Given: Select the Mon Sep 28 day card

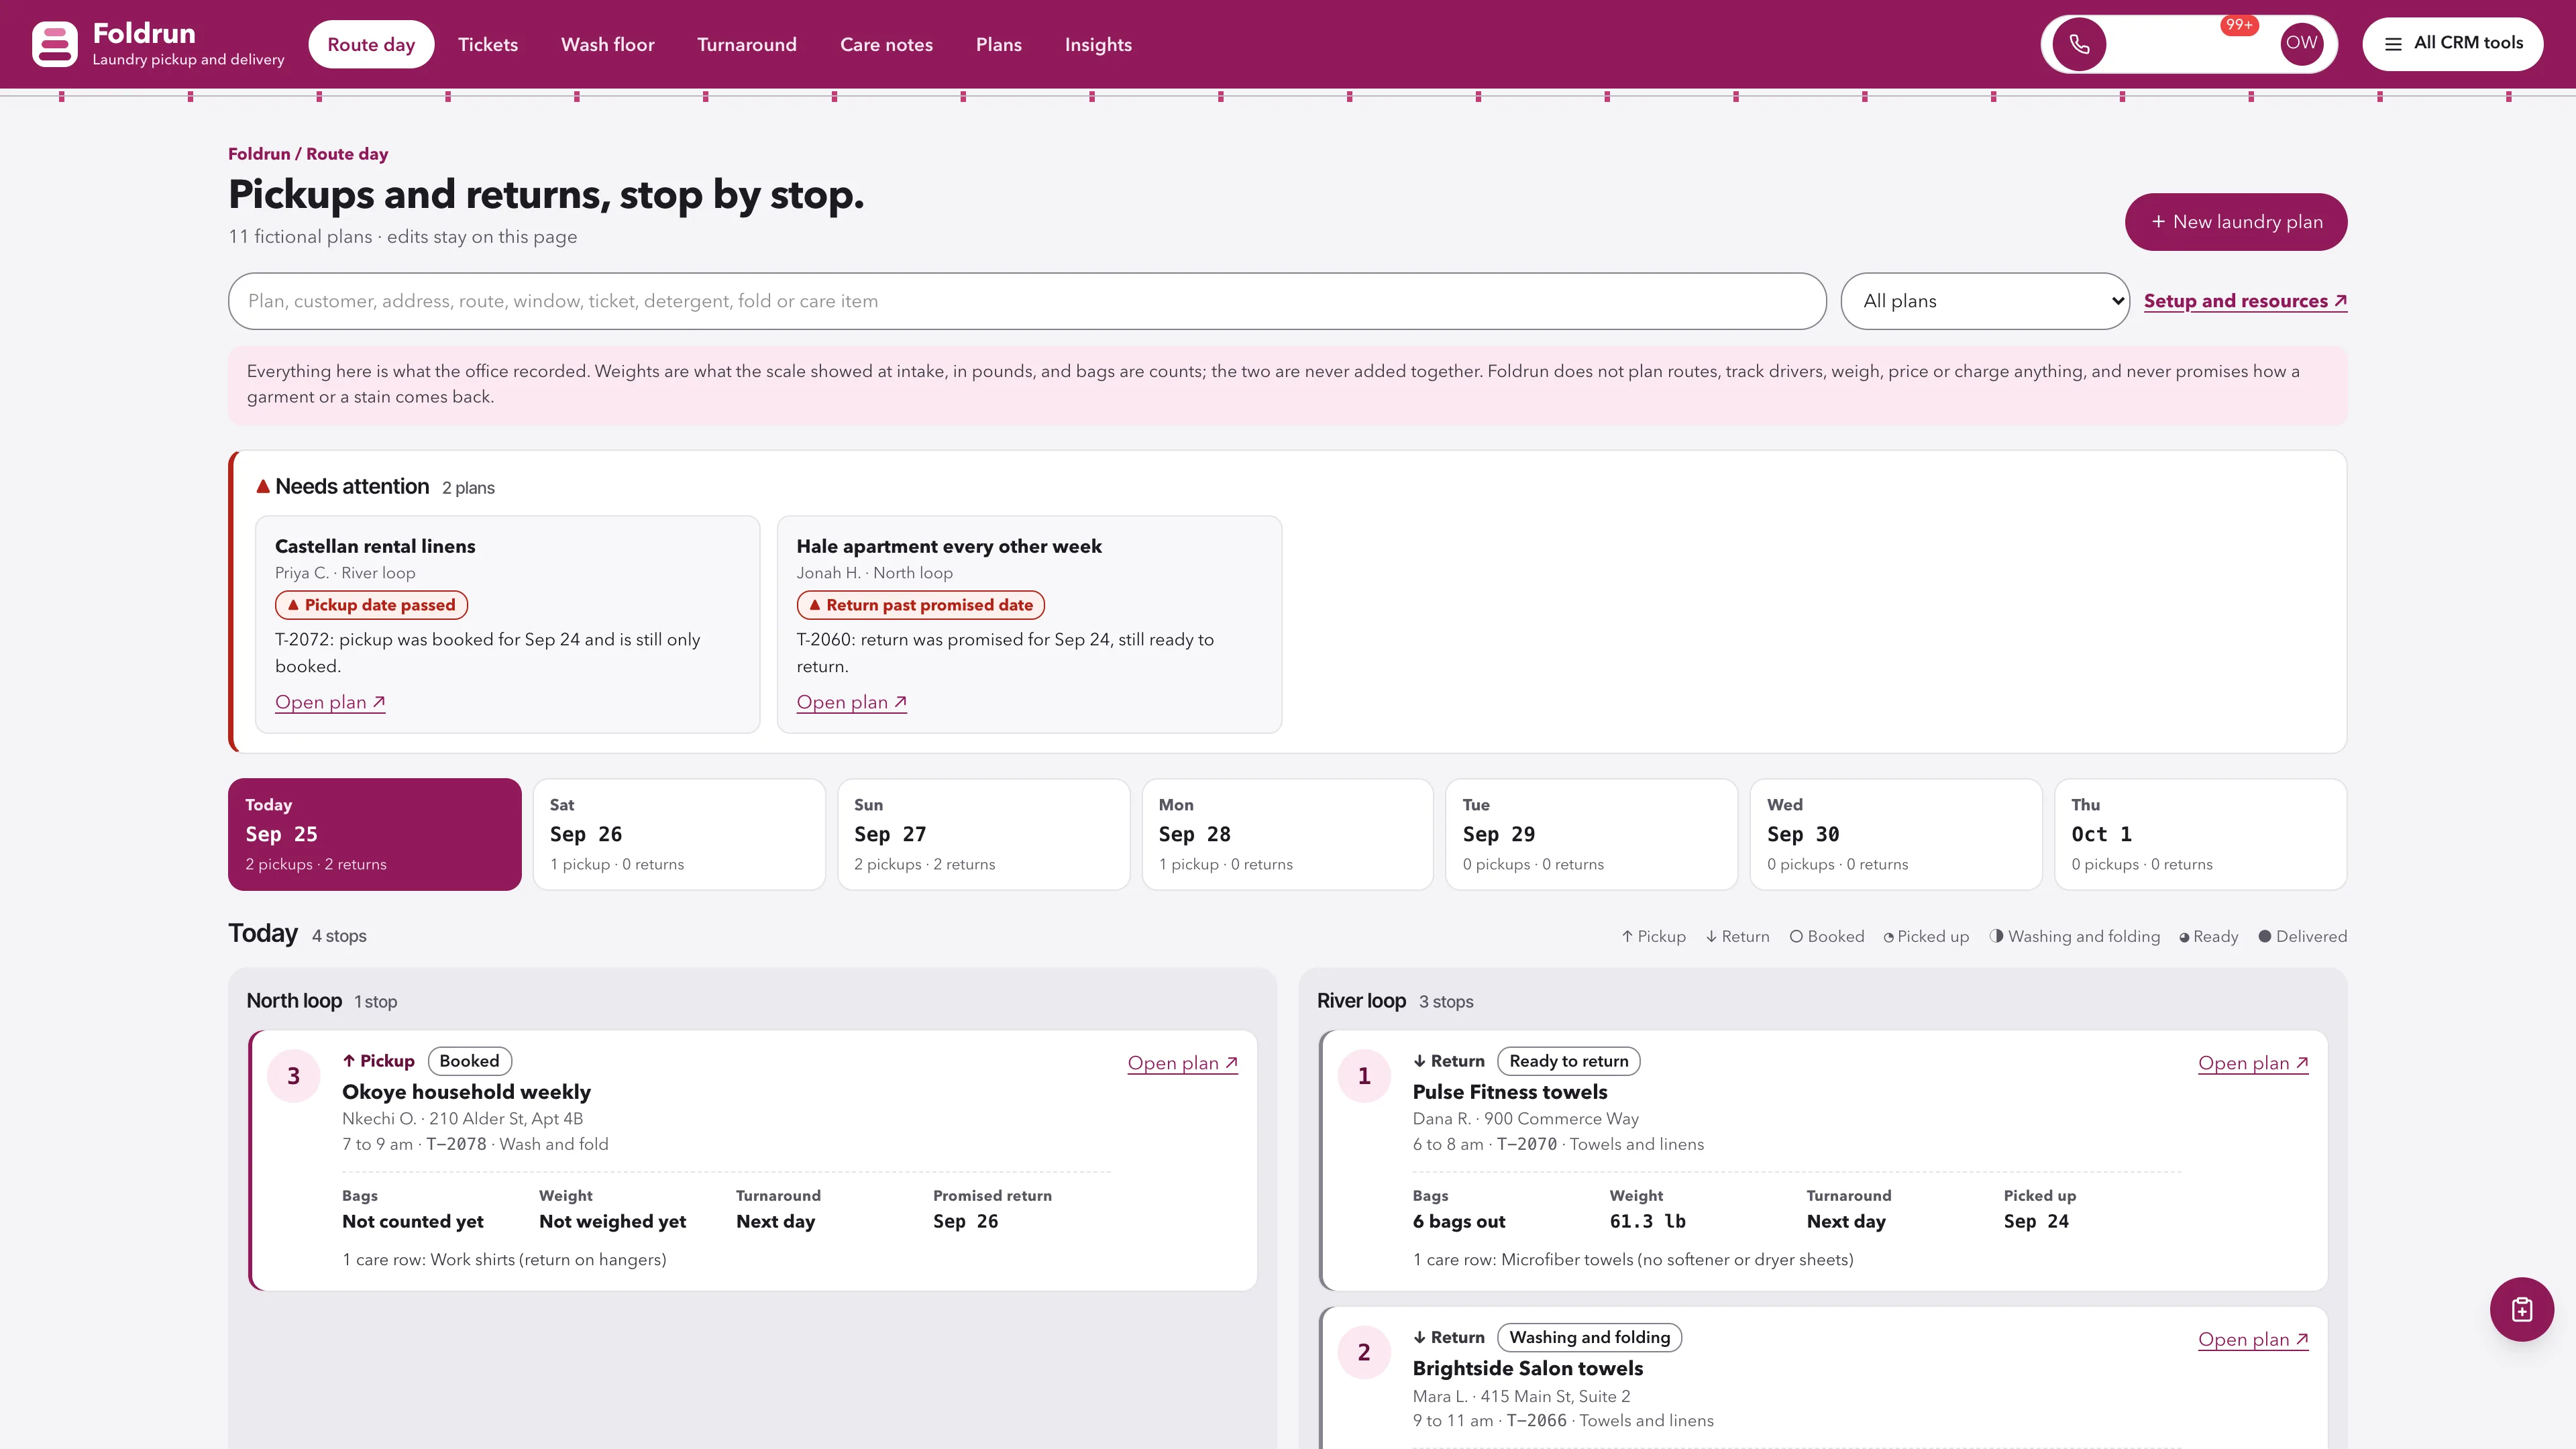Looking at the screenshot, I should pos(1287,834).
